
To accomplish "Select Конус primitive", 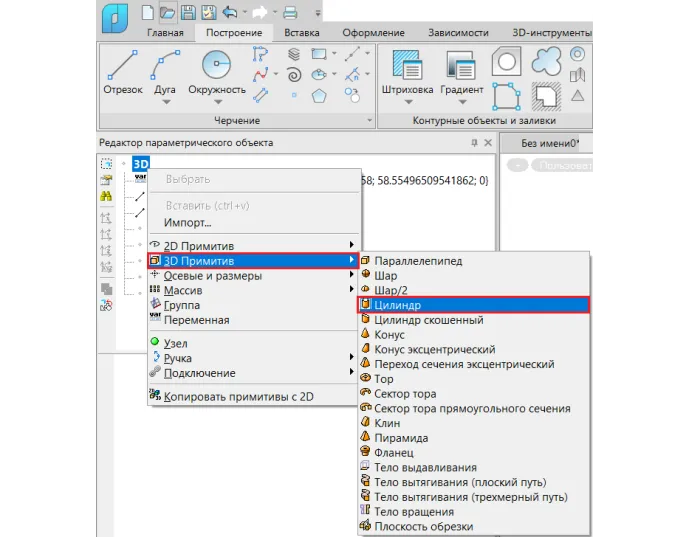I will [x=474, y=335].
